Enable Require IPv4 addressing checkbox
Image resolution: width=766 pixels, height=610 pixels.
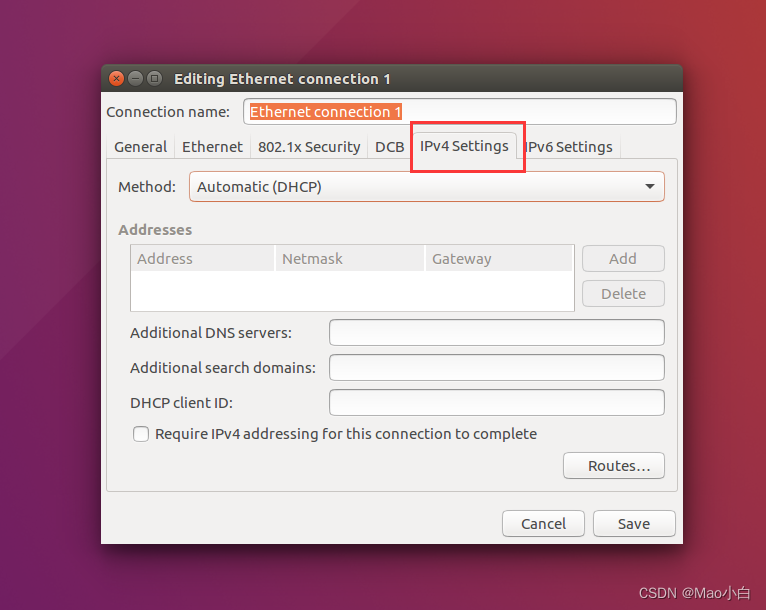point(141,434)
